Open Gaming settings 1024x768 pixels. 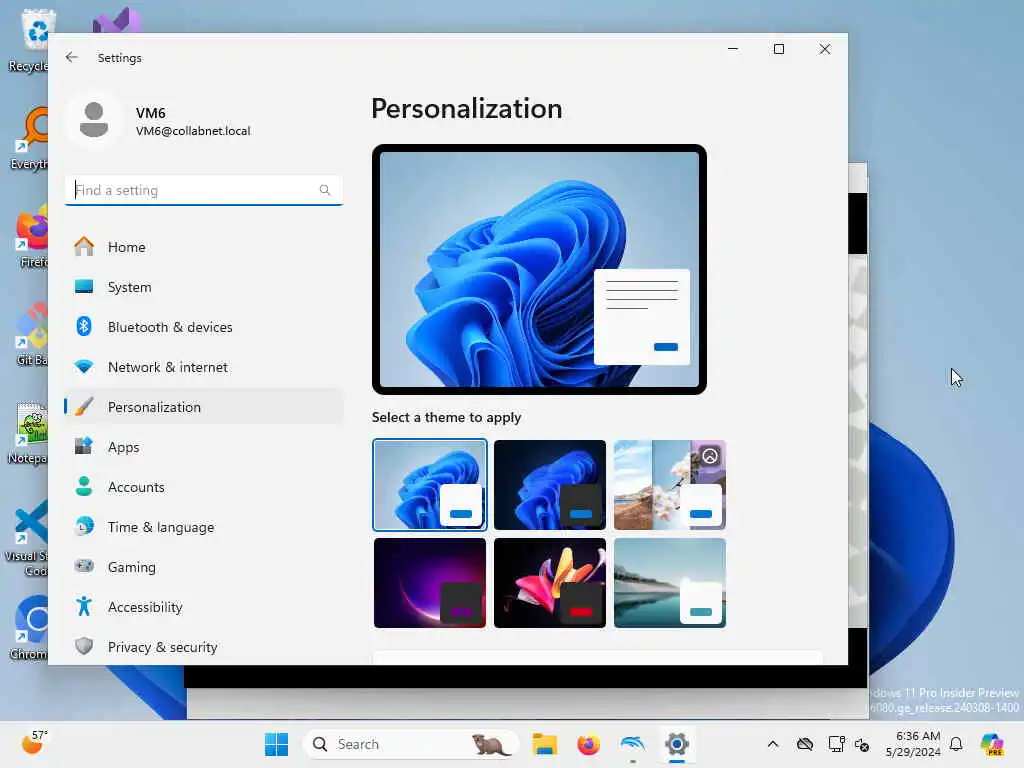point(204,567)
